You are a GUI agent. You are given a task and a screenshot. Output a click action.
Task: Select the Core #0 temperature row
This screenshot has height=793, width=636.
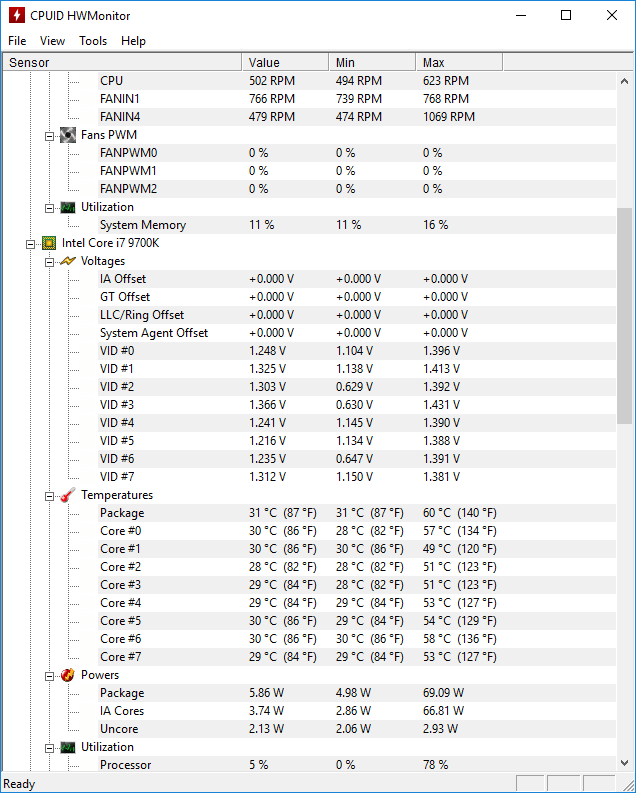309,531
